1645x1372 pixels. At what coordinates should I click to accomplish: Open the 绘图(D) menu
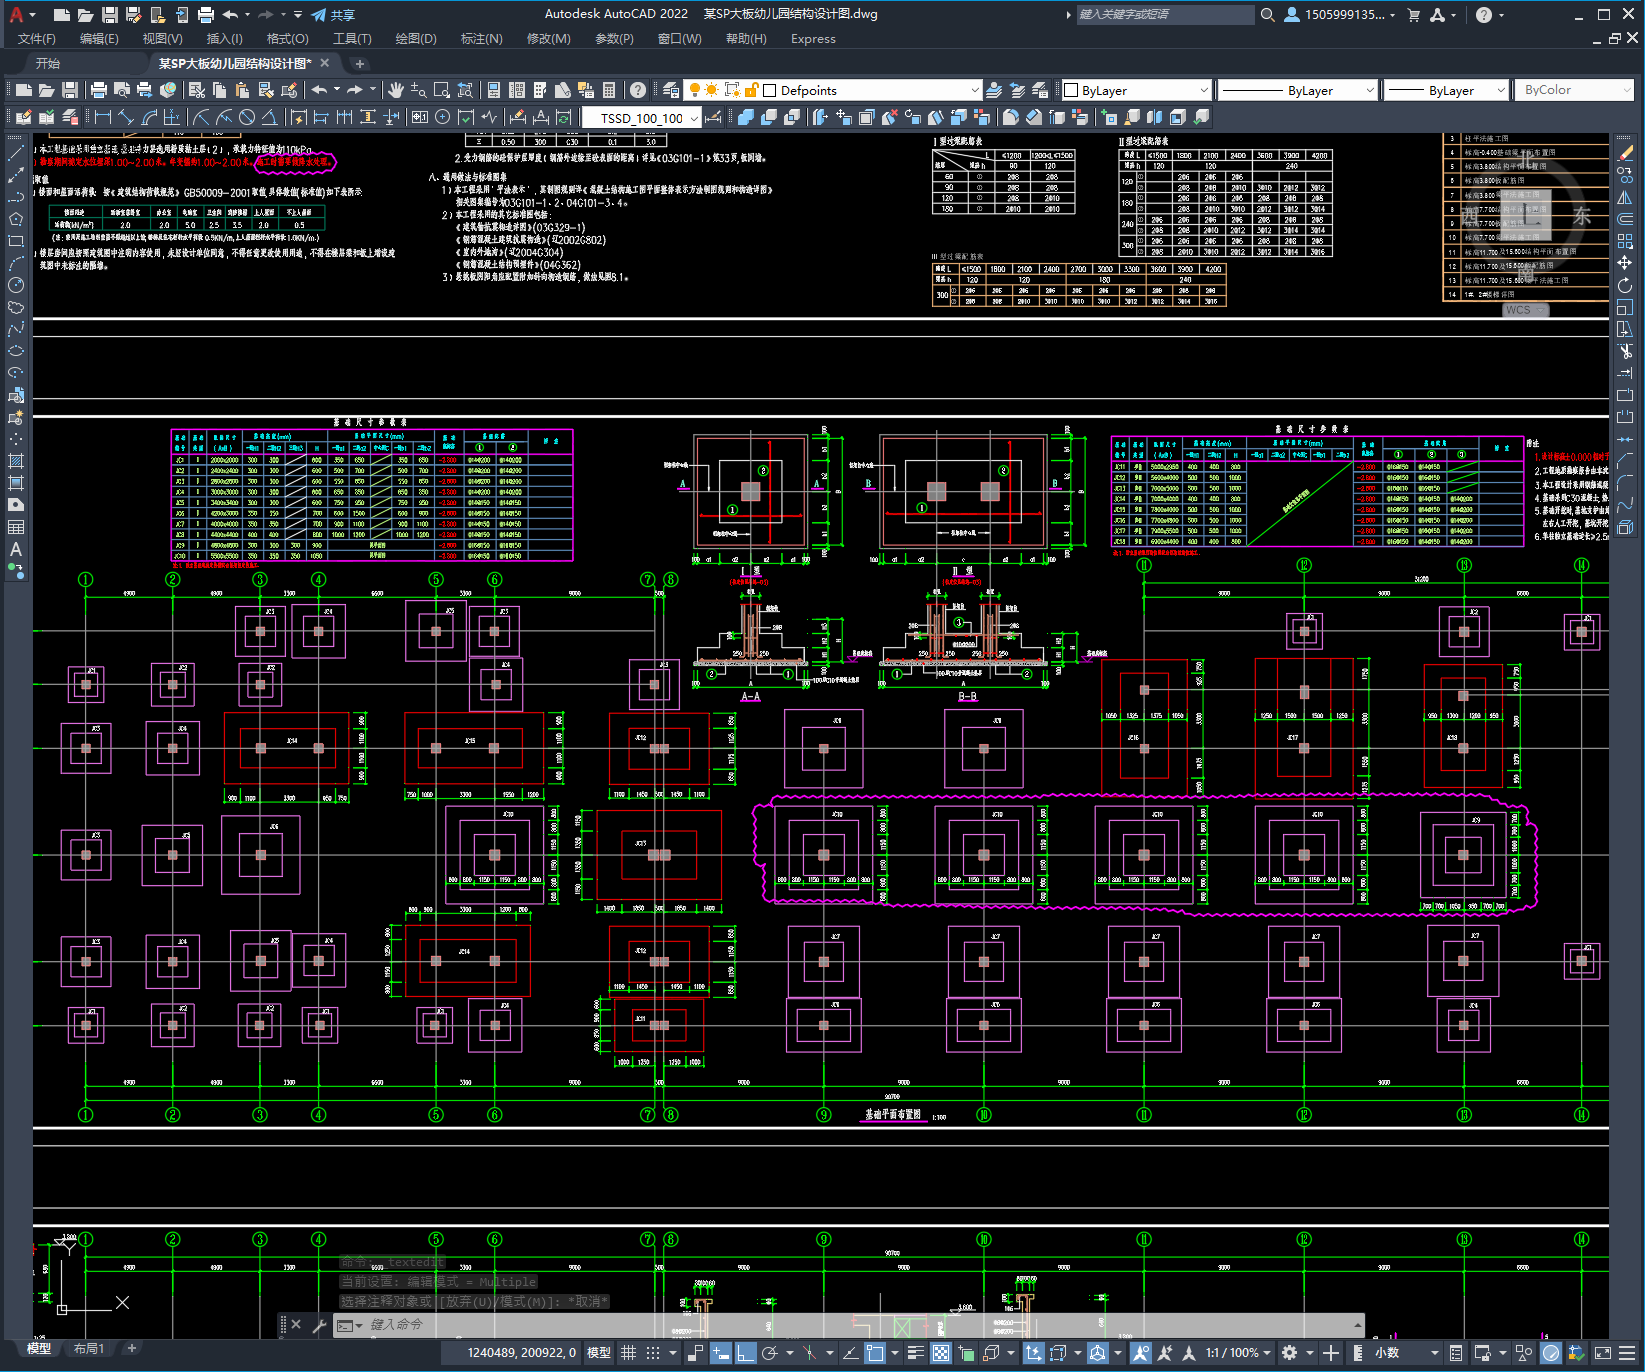(416, 39)
